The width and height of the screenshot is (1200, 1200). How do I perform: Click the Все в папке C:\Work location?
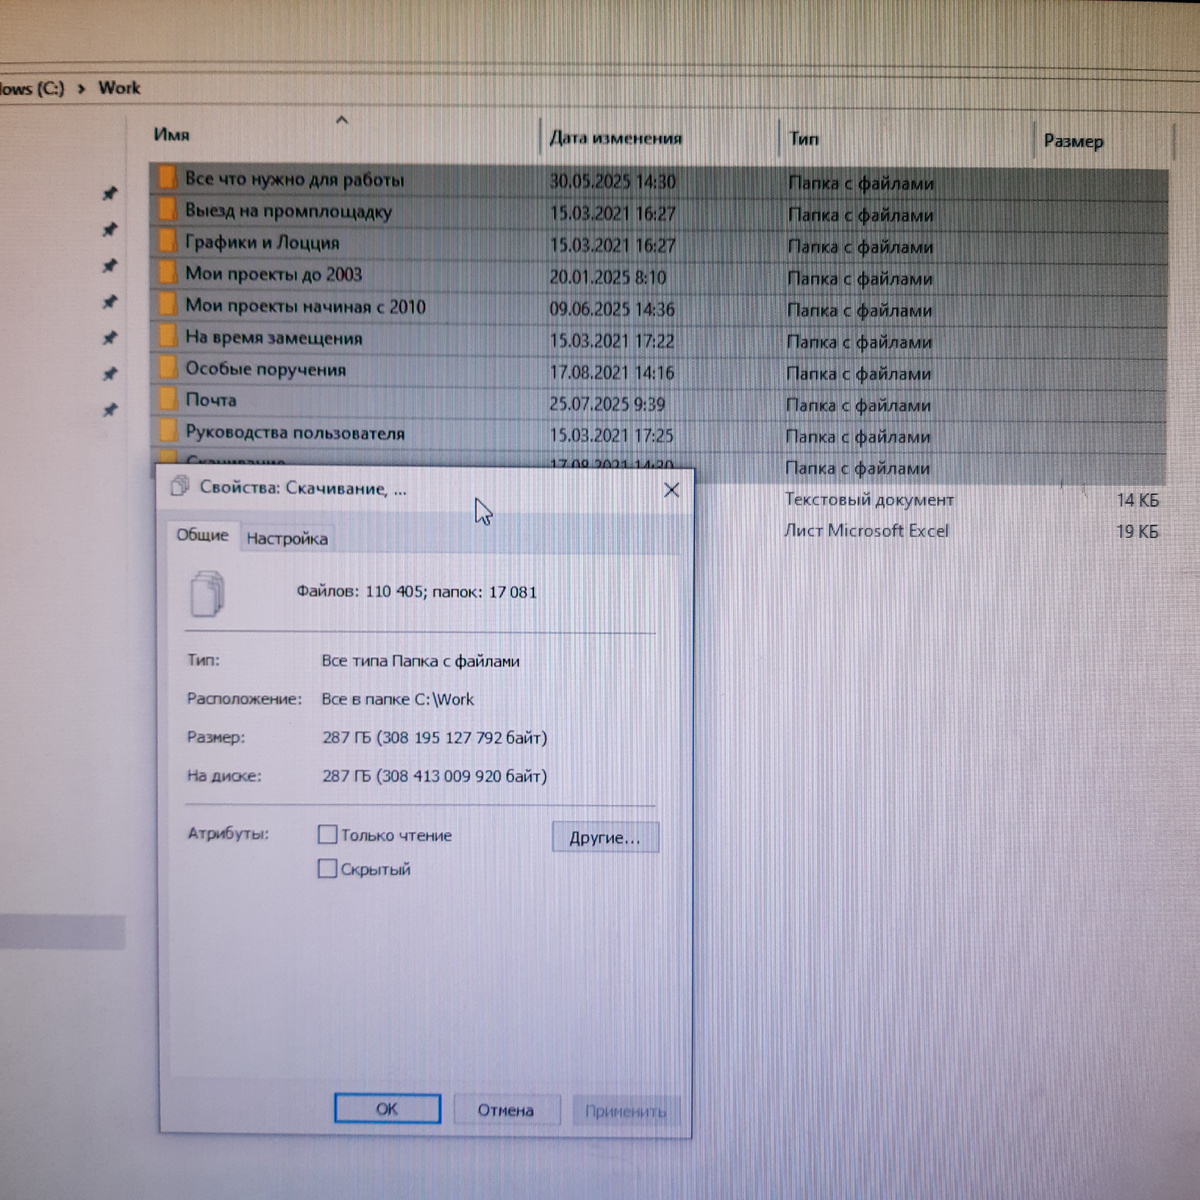[x=398, y=699]
